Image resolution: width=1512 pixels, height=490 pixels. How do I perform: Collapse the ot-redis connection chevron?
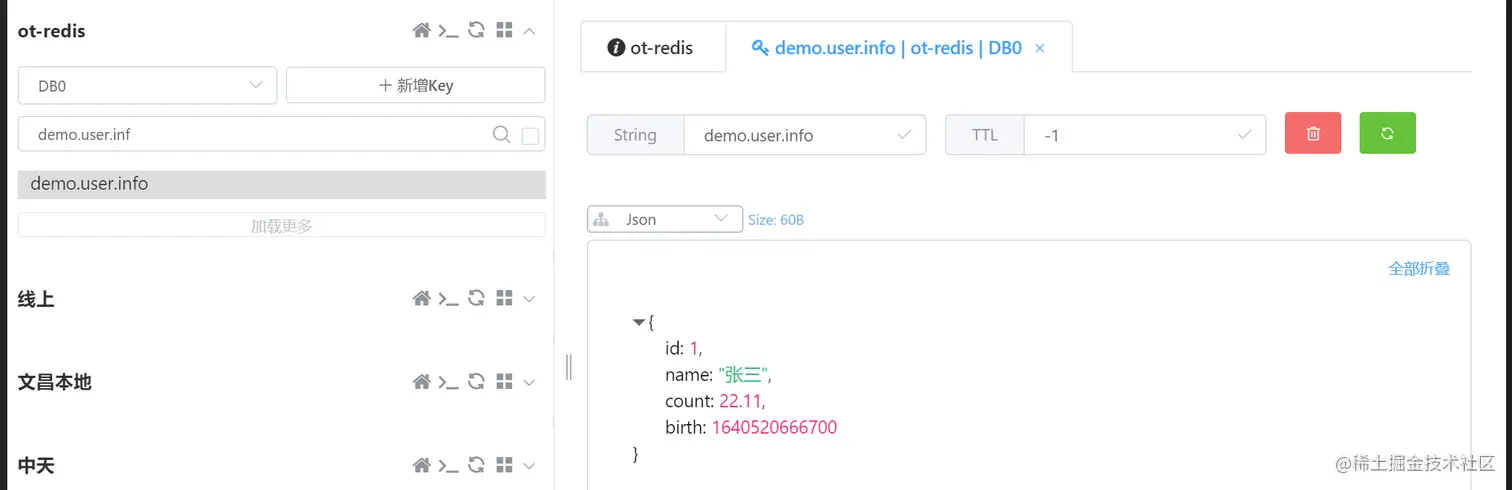click(530, 31)
